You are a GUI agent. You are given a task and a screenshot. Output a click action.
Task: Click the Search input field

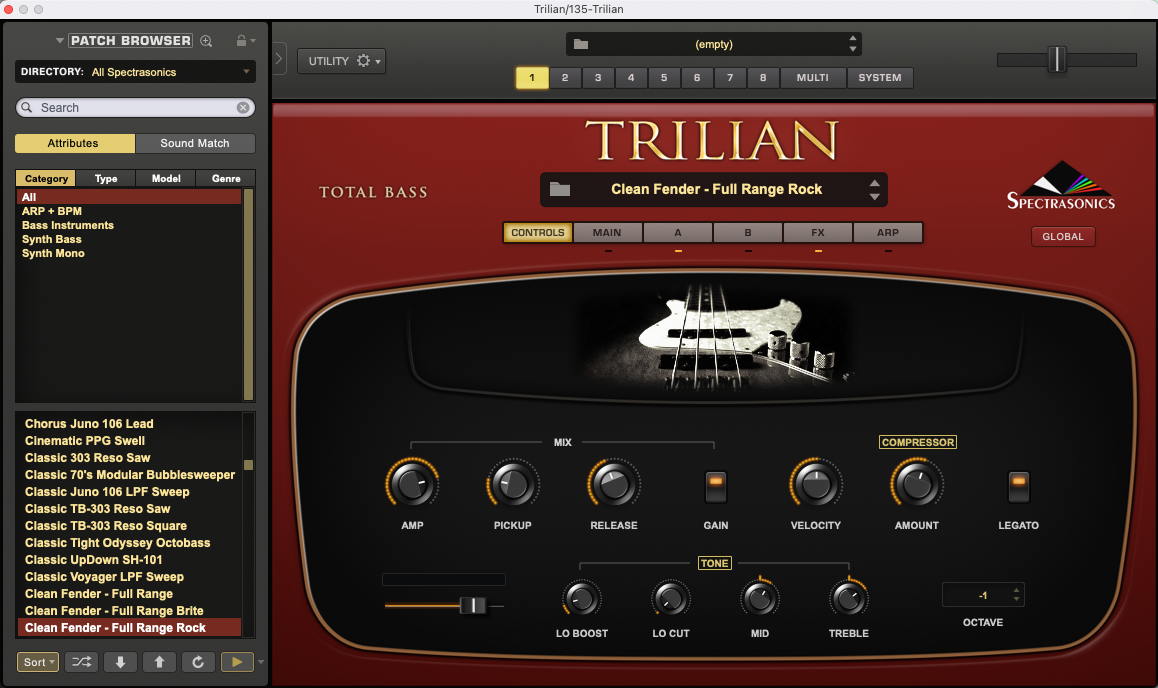[135, 108]
